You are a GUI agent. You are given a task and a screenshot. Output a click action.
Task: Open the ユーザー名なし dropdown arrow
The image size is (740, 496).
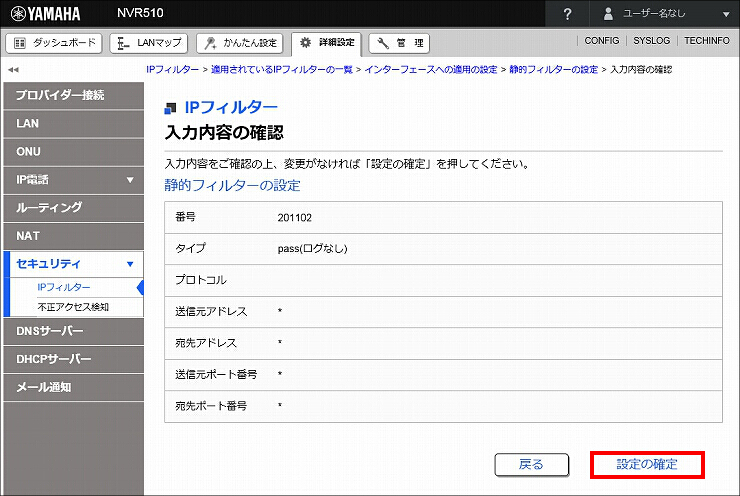coord(726,14)
